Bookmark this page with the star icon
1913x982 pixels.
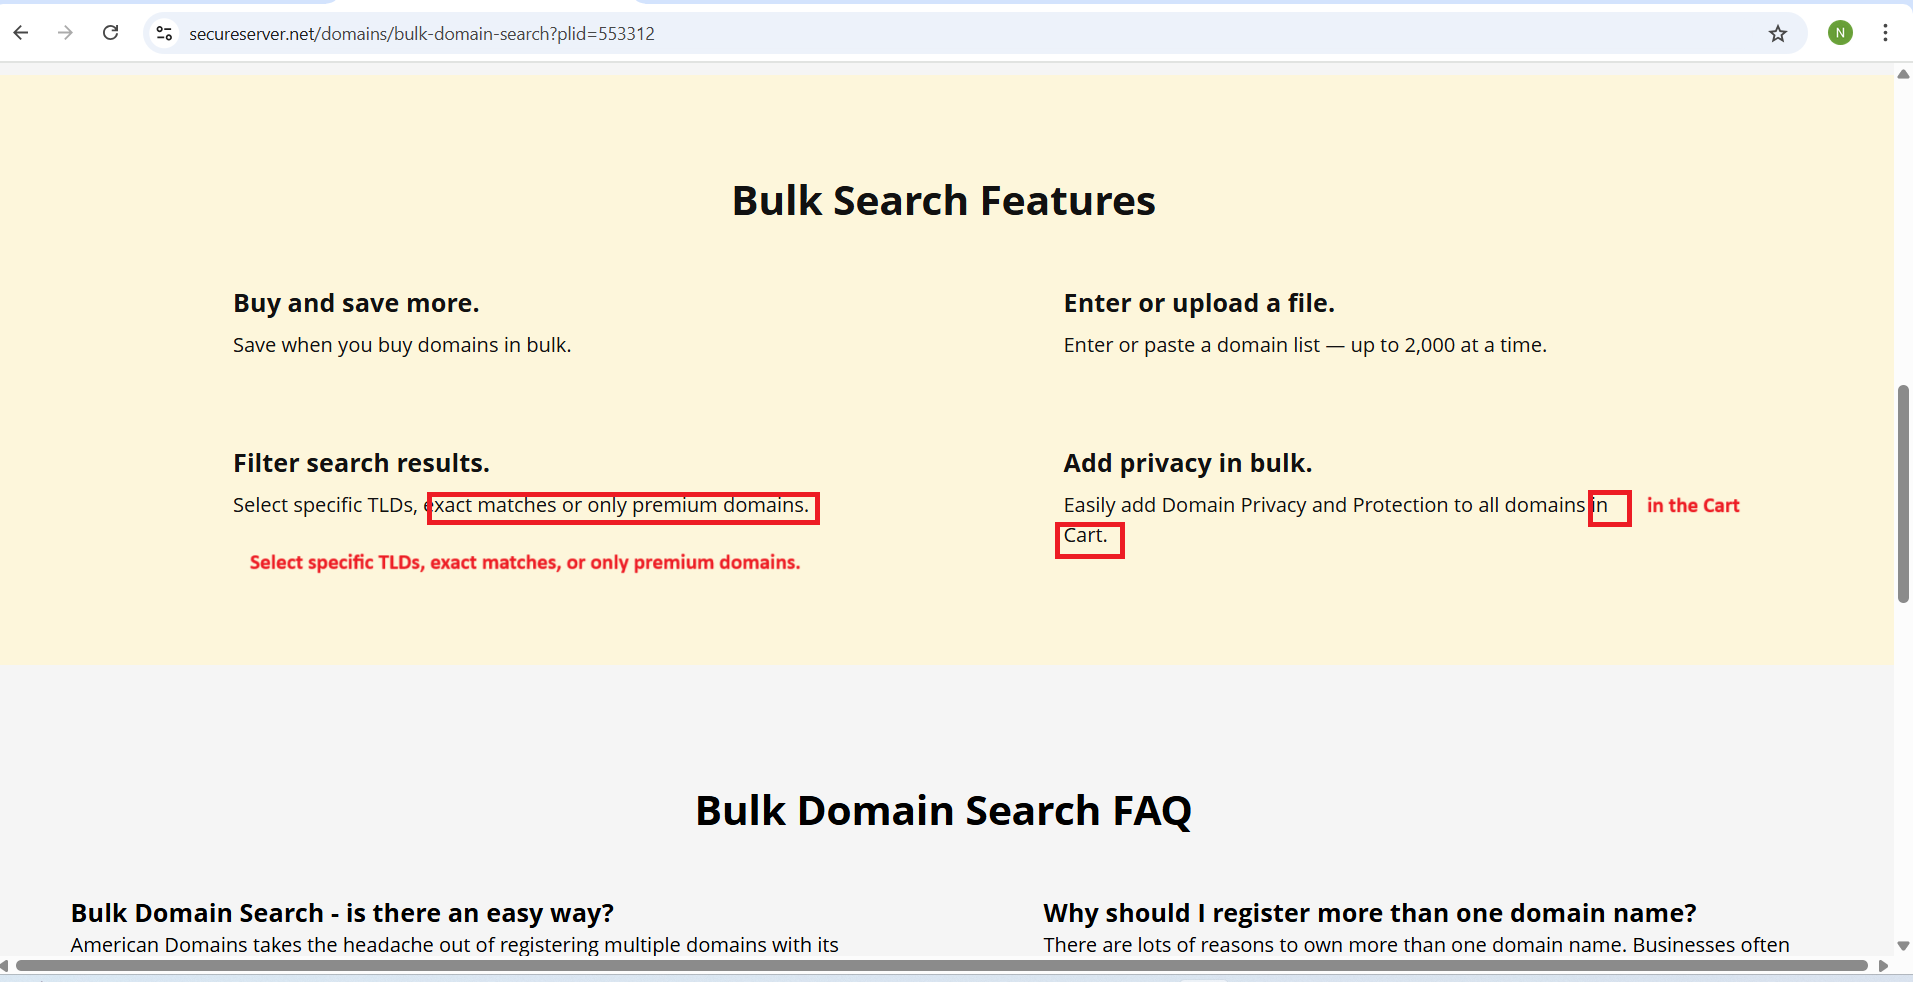click(1777, 34)
